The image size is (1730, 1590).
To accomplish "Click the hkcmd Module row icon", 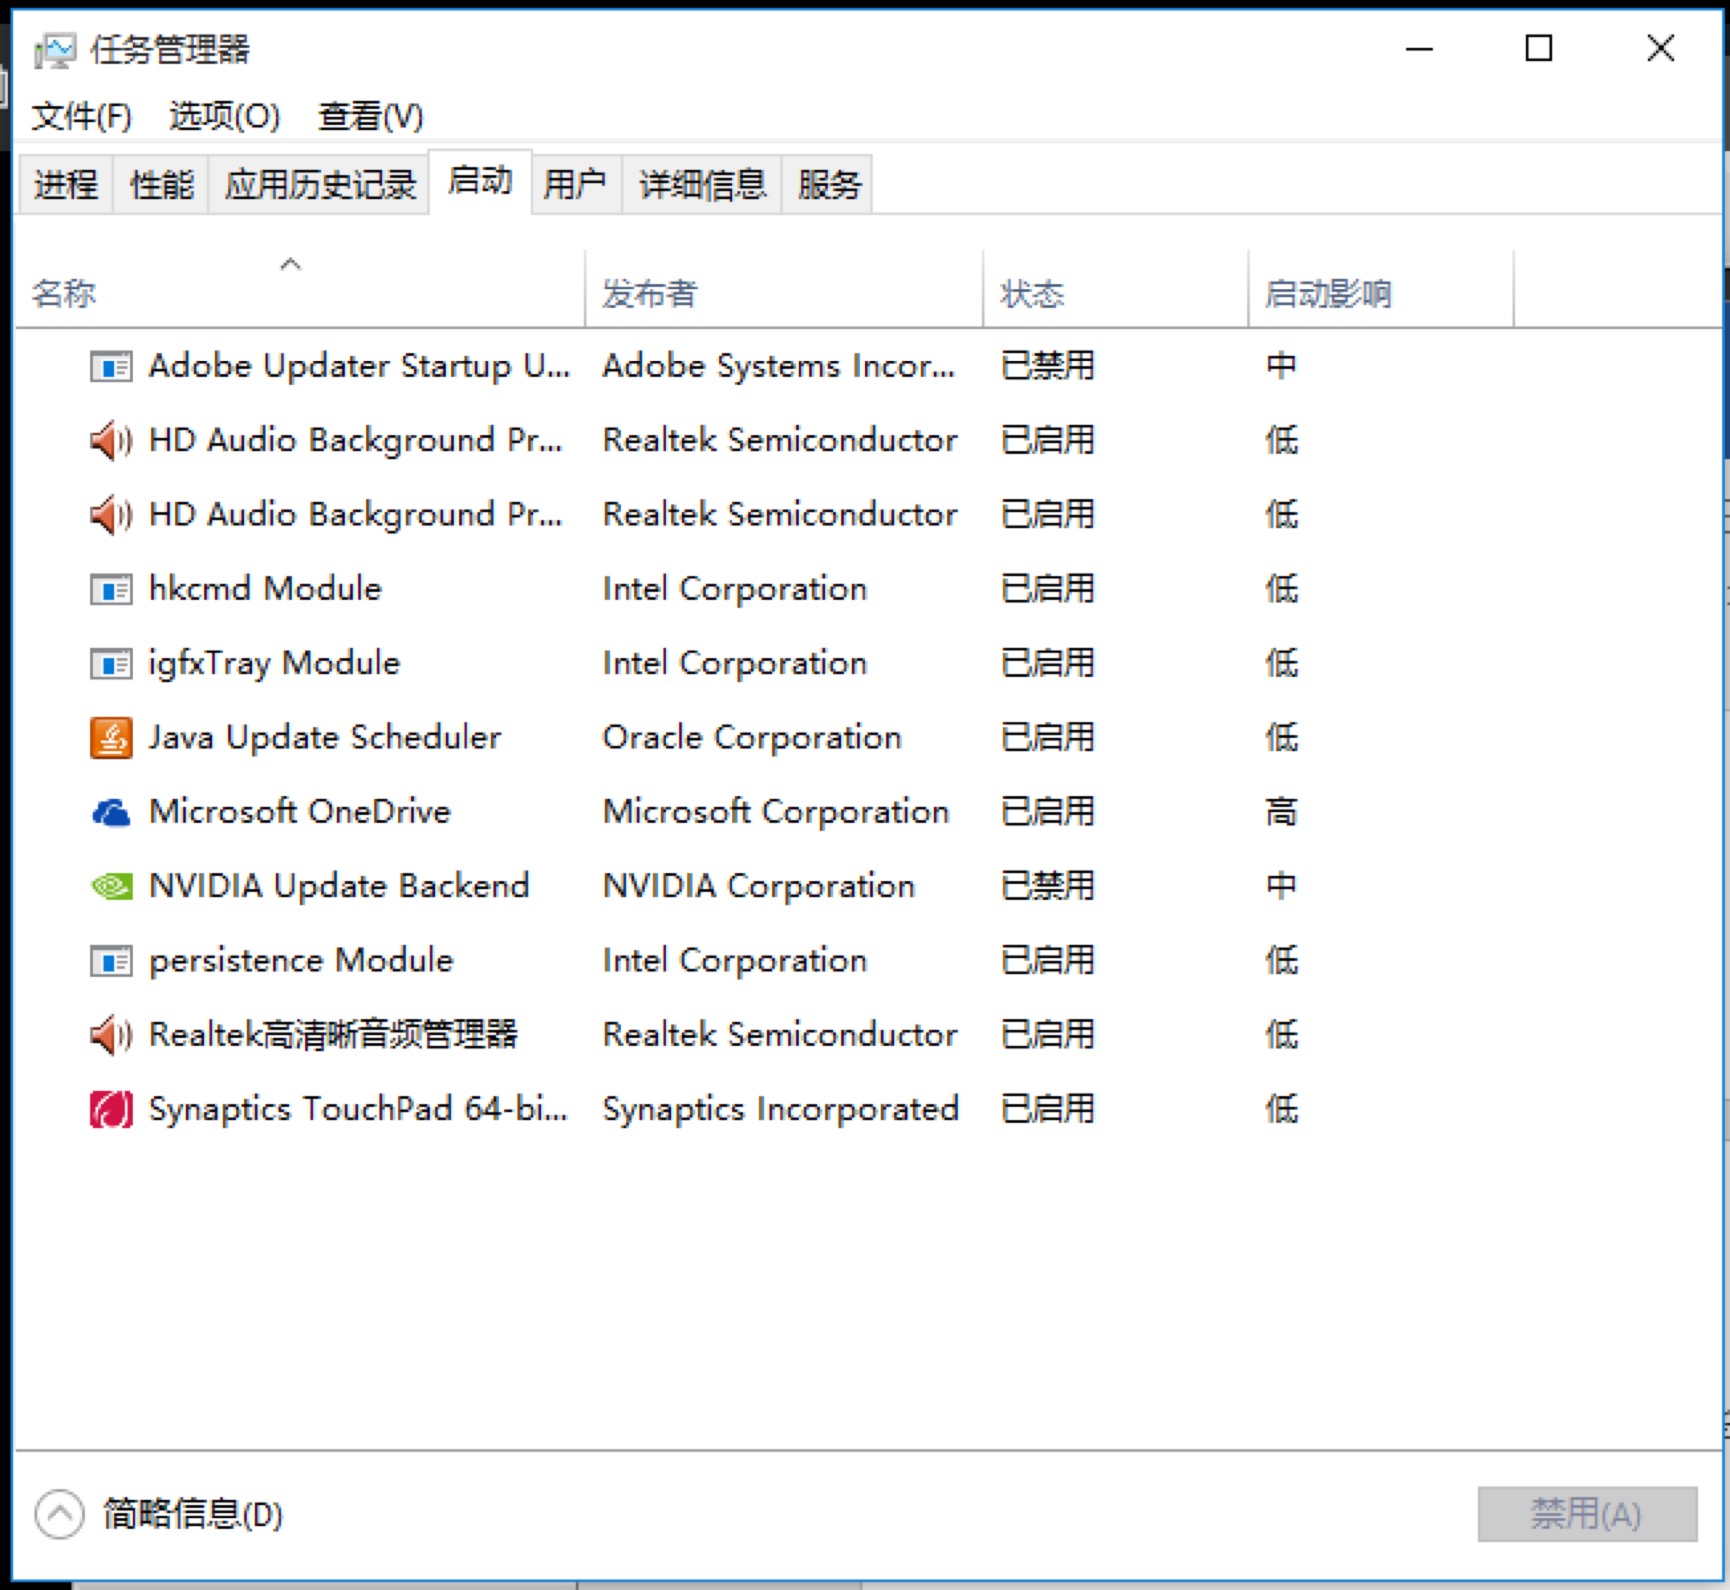I will [110, 590].
